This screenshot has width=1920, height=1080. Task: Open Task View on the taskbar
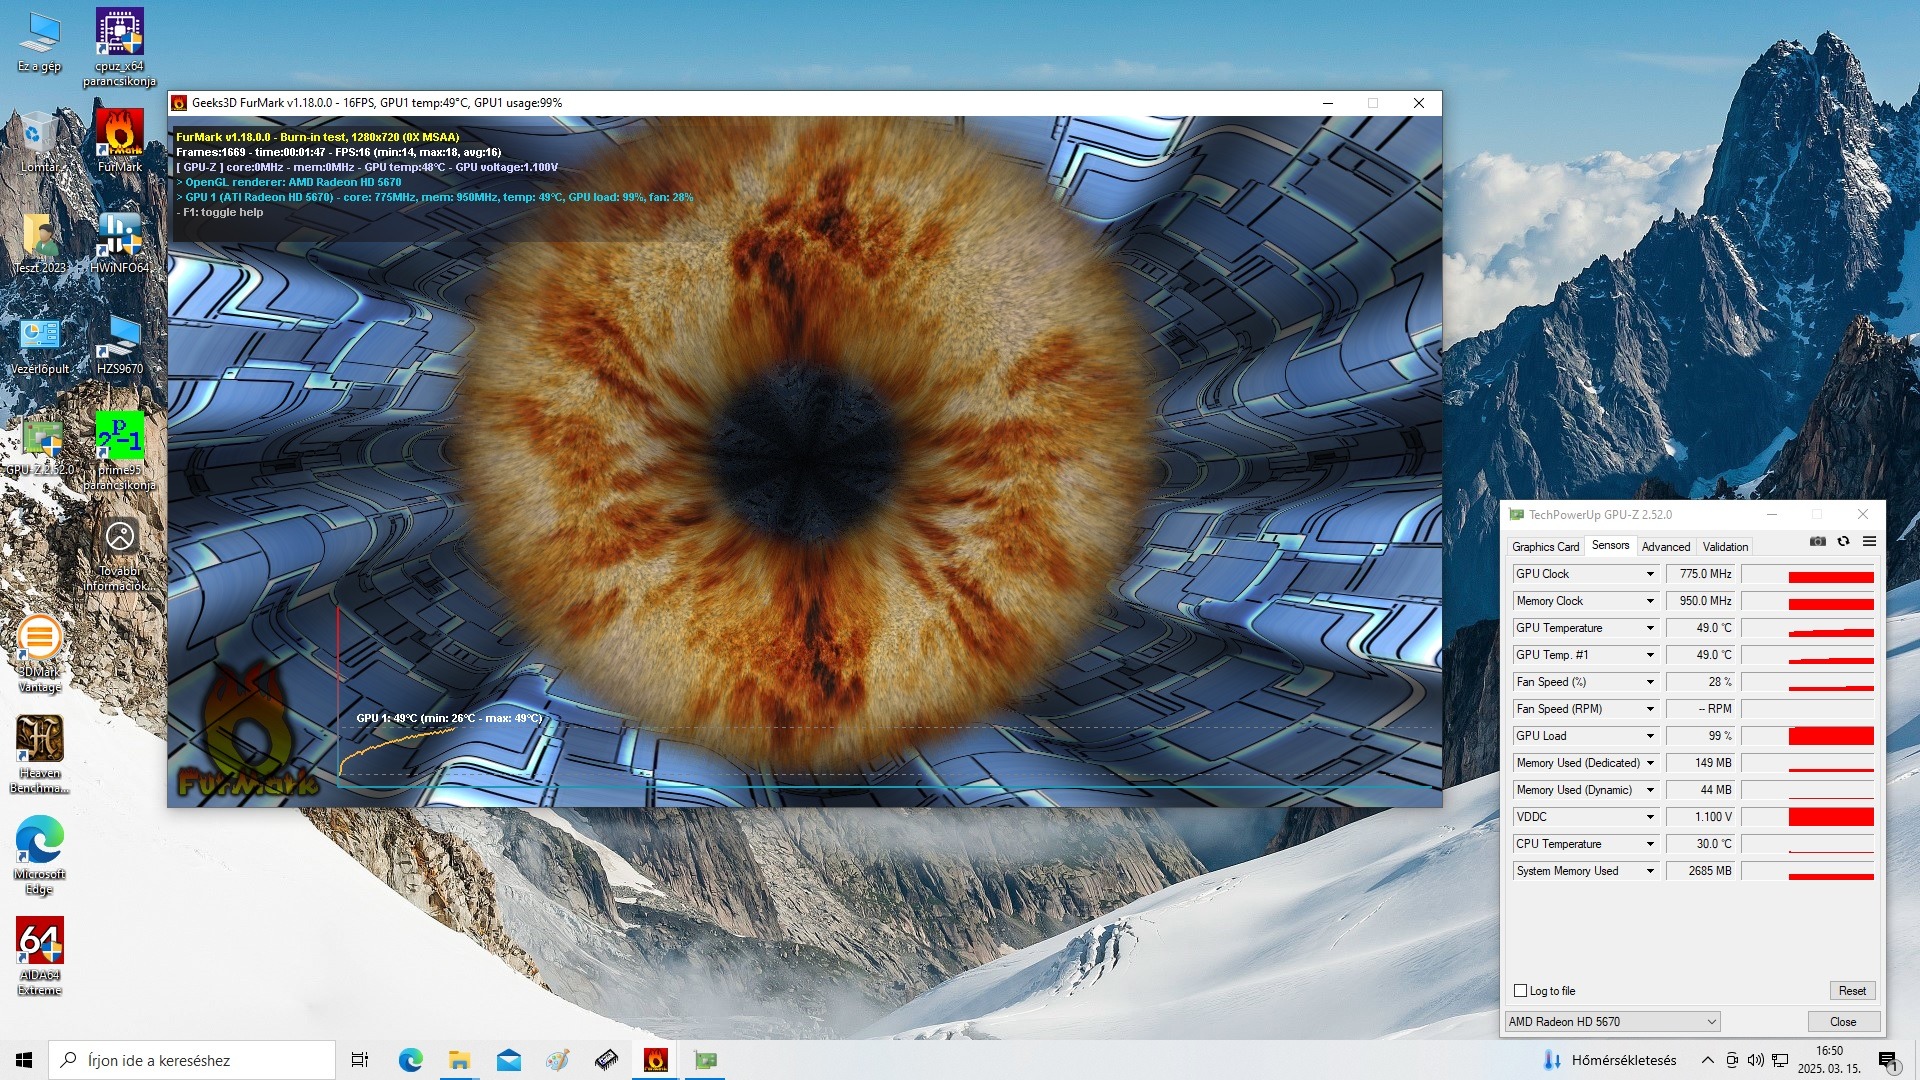[360, 1060]
